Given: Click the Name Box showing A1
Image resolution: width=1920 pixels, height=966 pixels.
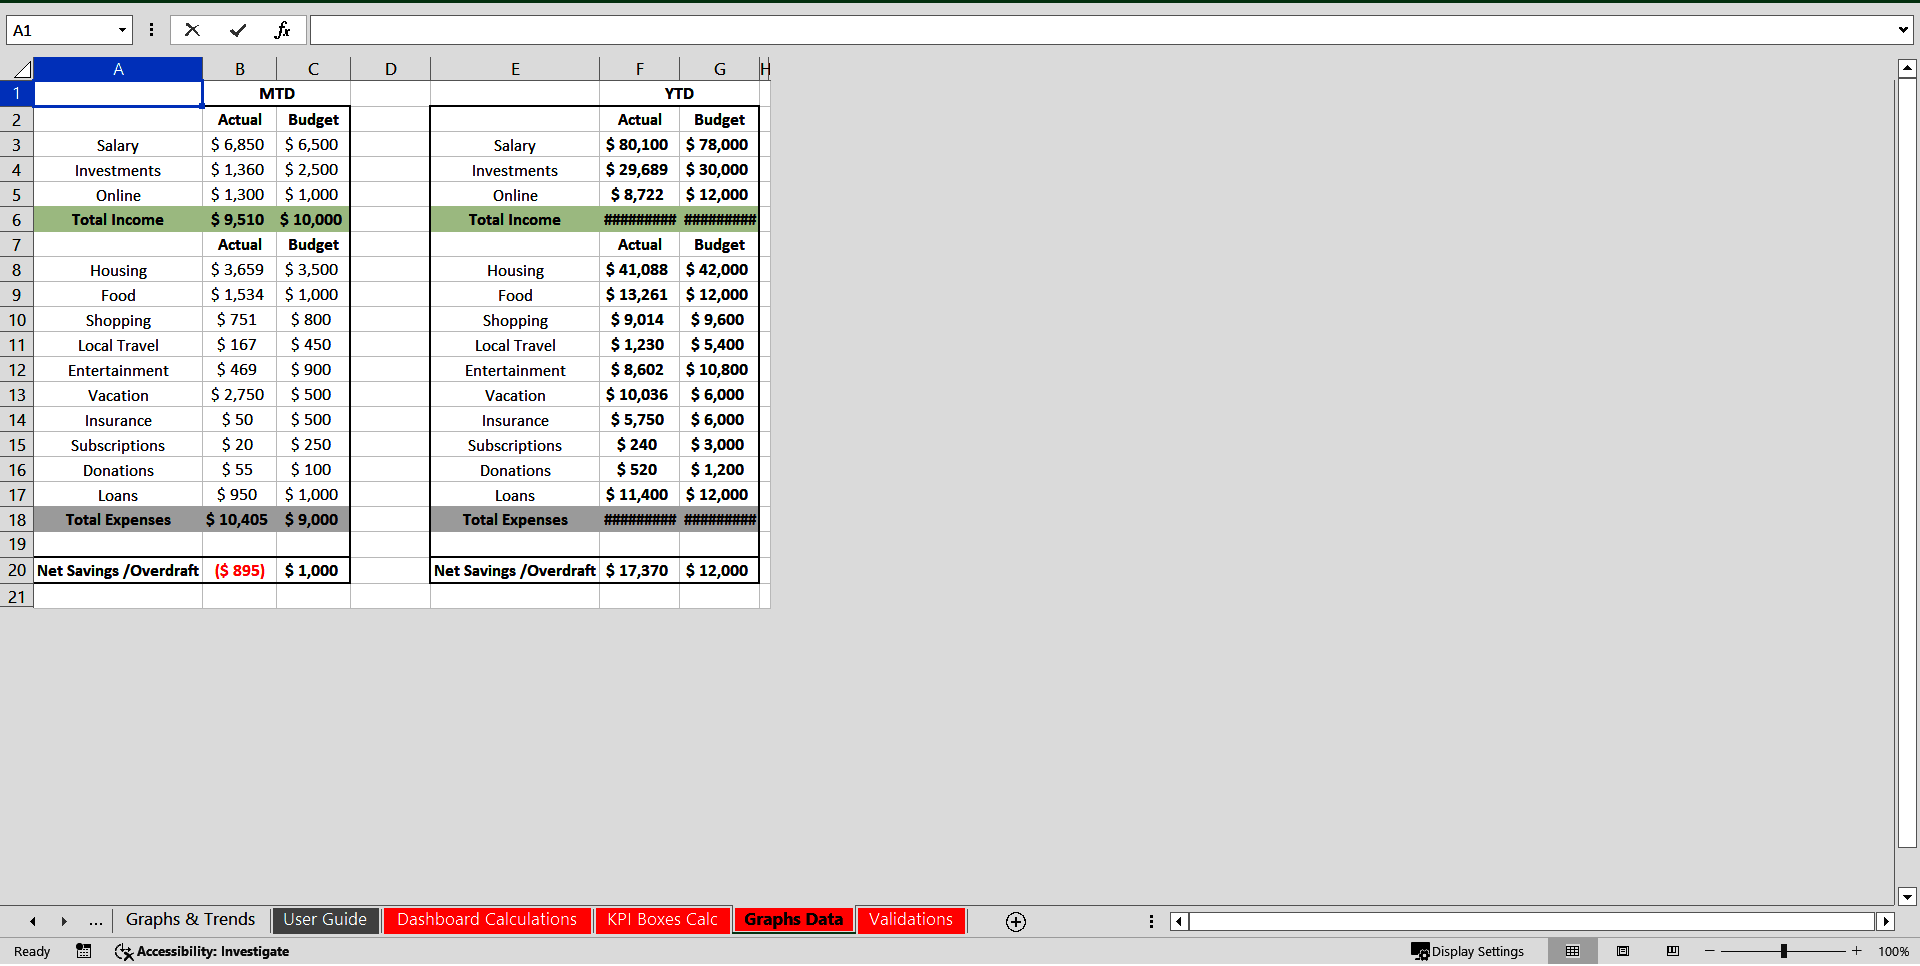Looking at the screenshot, I should [x=60, y=30].
